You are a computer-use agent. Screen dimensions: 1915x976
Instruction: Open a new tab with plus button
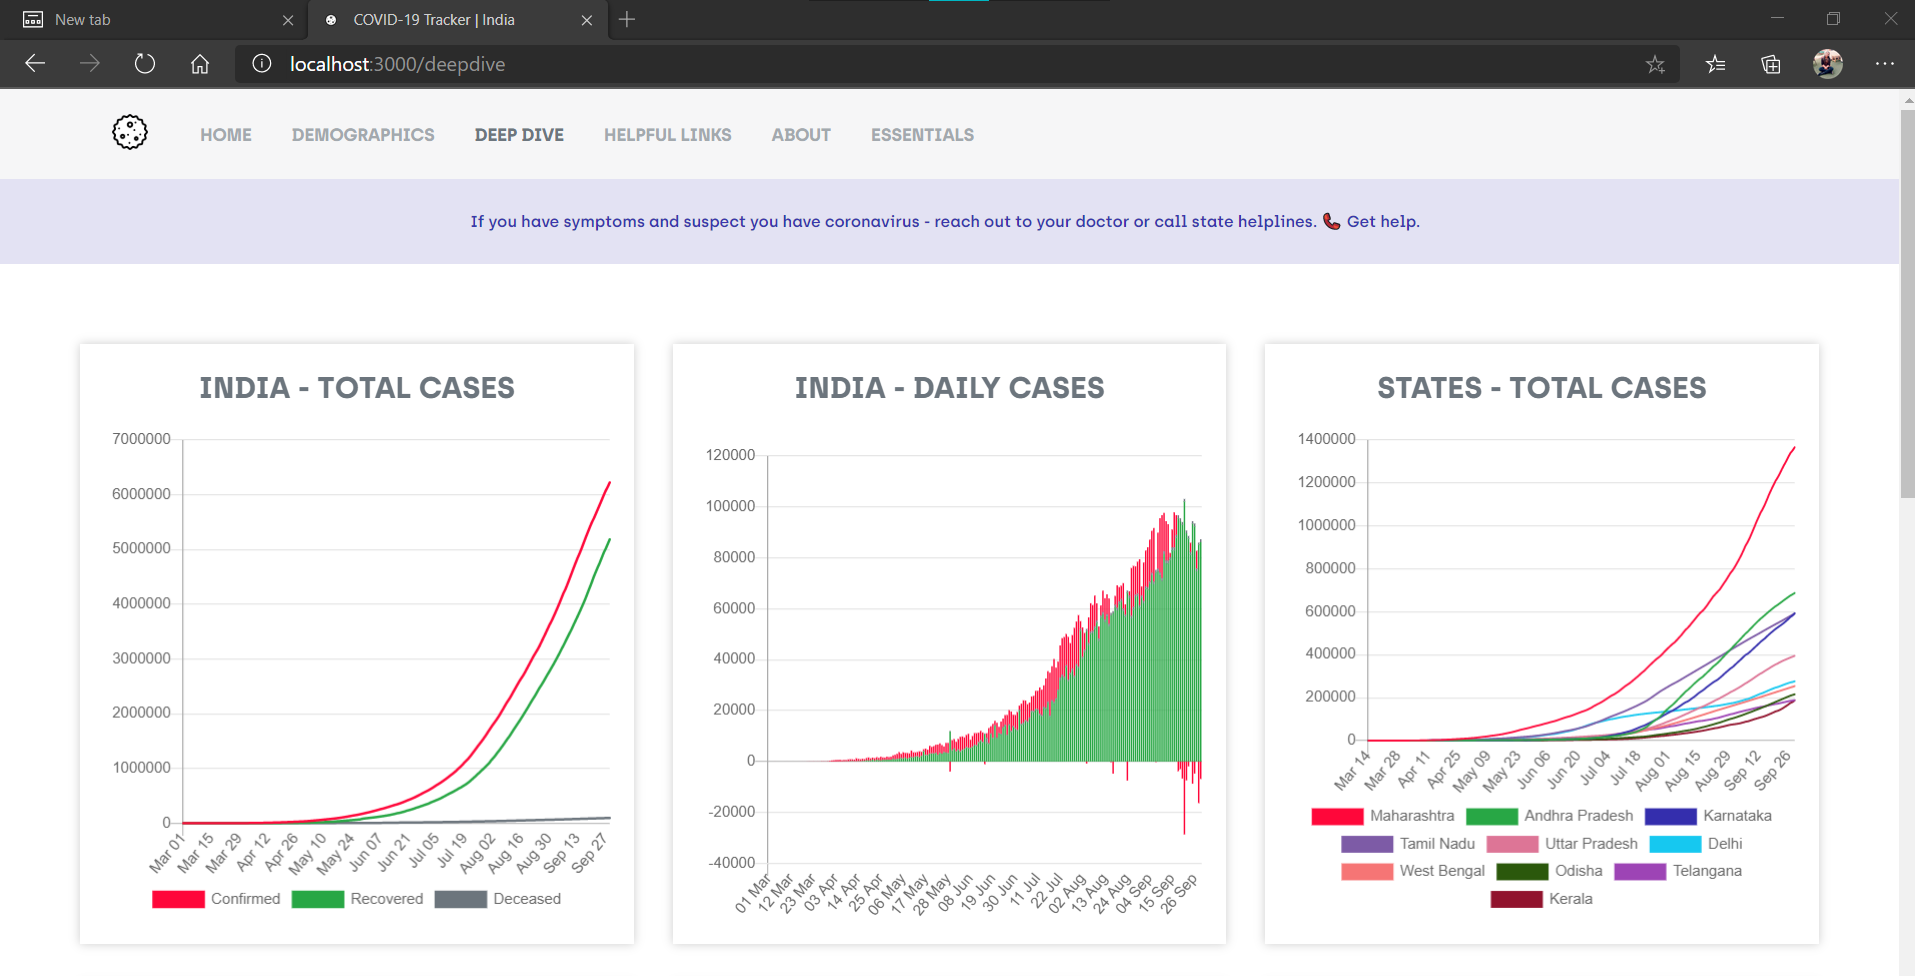point(627,19)
